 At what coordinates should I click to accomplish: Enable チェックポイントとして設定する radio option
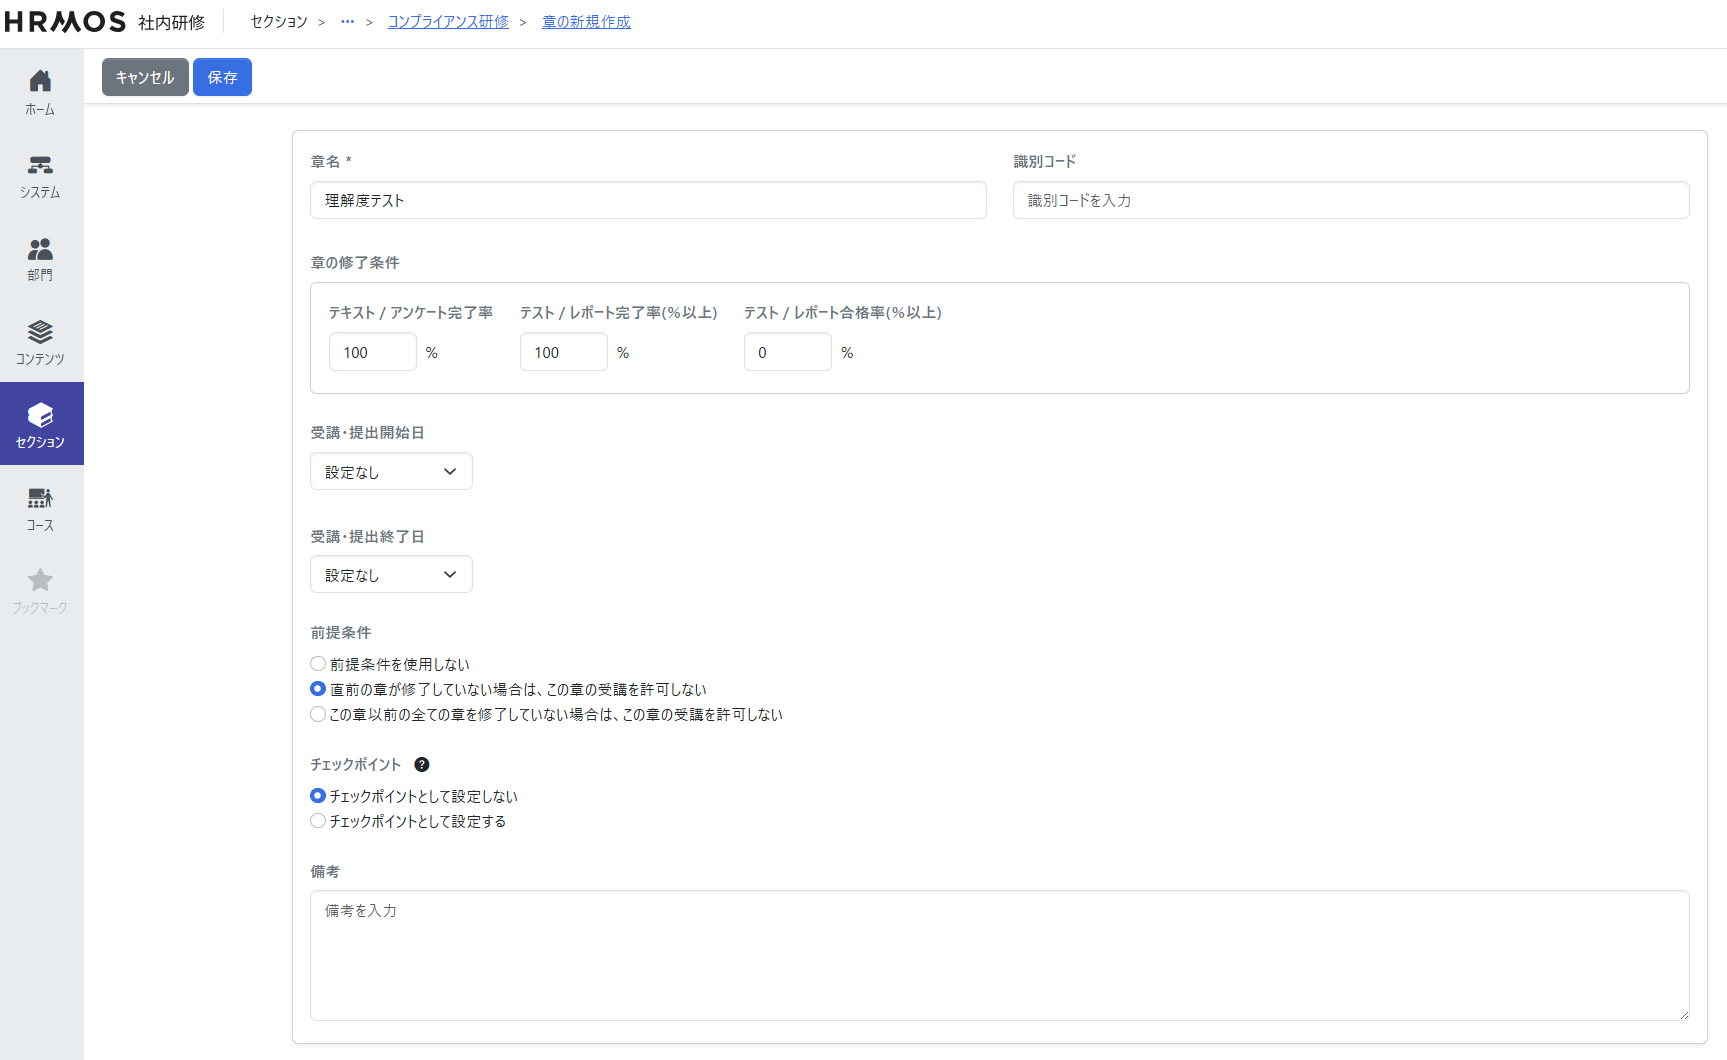pos(318,821)
